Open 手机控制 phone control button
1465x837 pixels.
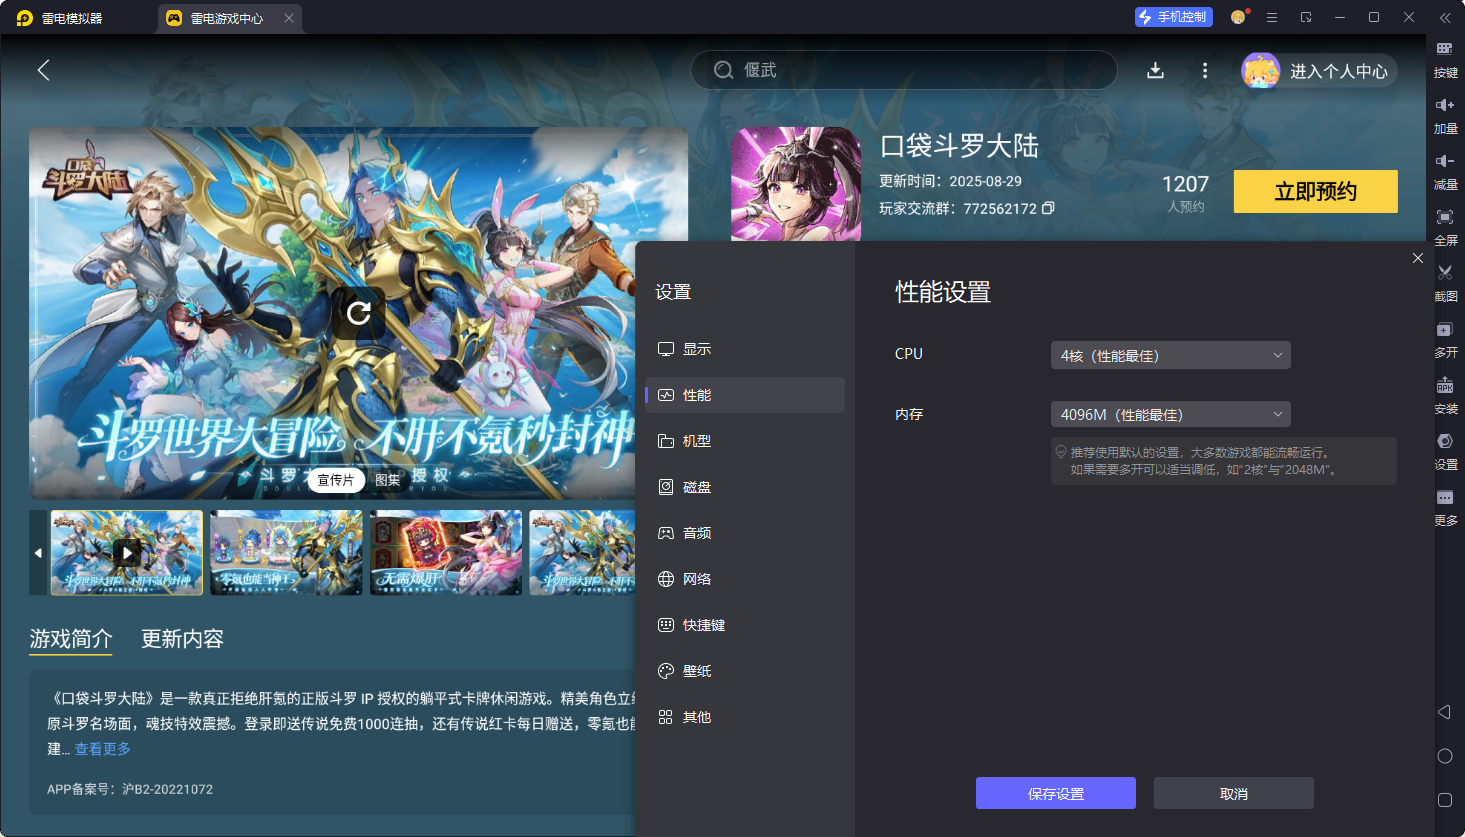(1173, 17)
